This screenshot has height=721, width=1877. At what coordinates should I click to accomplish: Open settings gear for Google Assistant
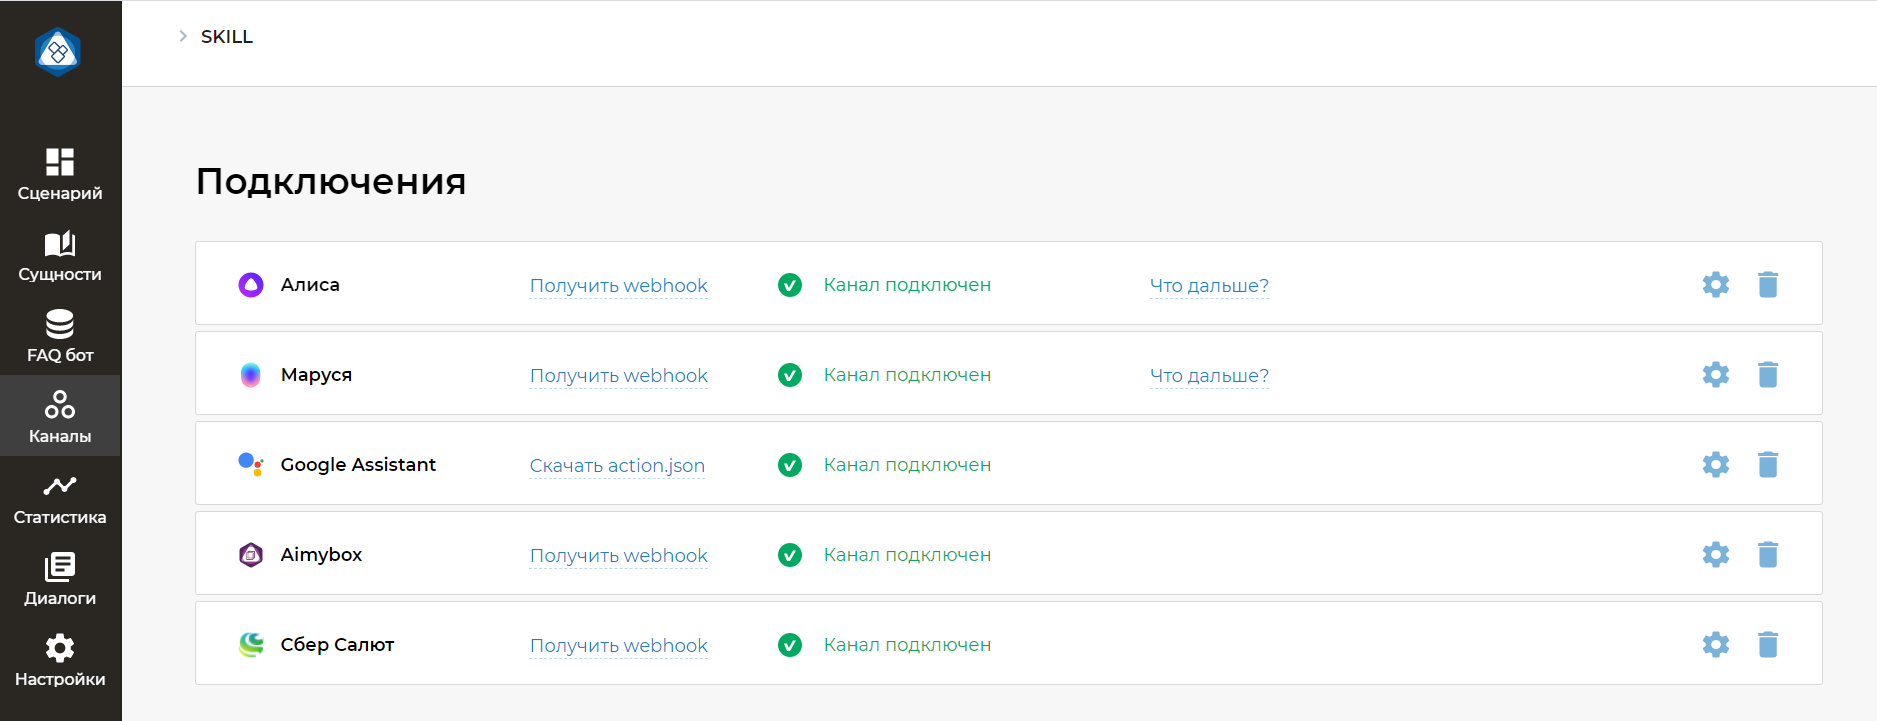pyautogui.click(x=1715, y=465)
